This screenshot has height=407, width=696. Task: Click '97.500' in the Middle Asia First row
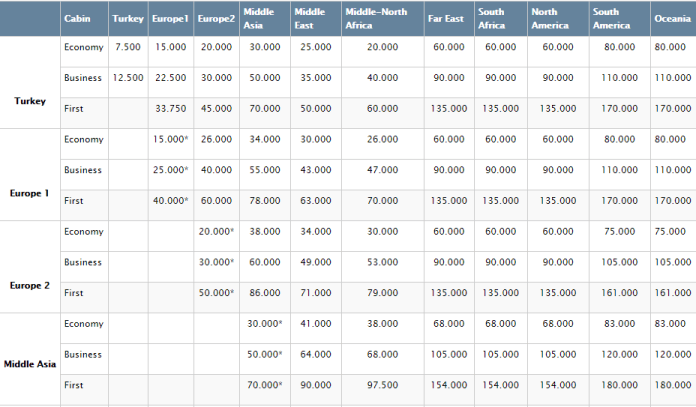[x=383, y=385]
